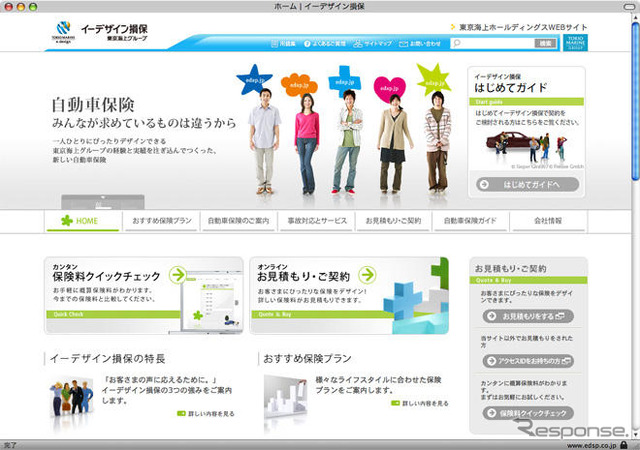Click the 完了 status text
The height and width of the screenshot is (450, 640).
tap(9, 445)
